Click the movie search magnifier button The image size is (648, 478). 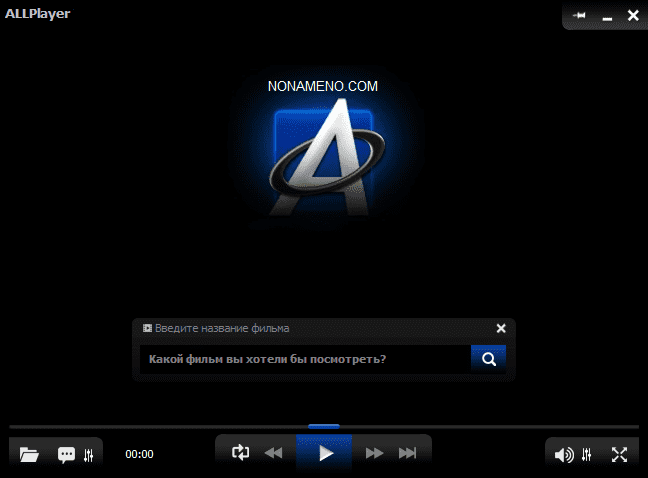pos(488,359)
